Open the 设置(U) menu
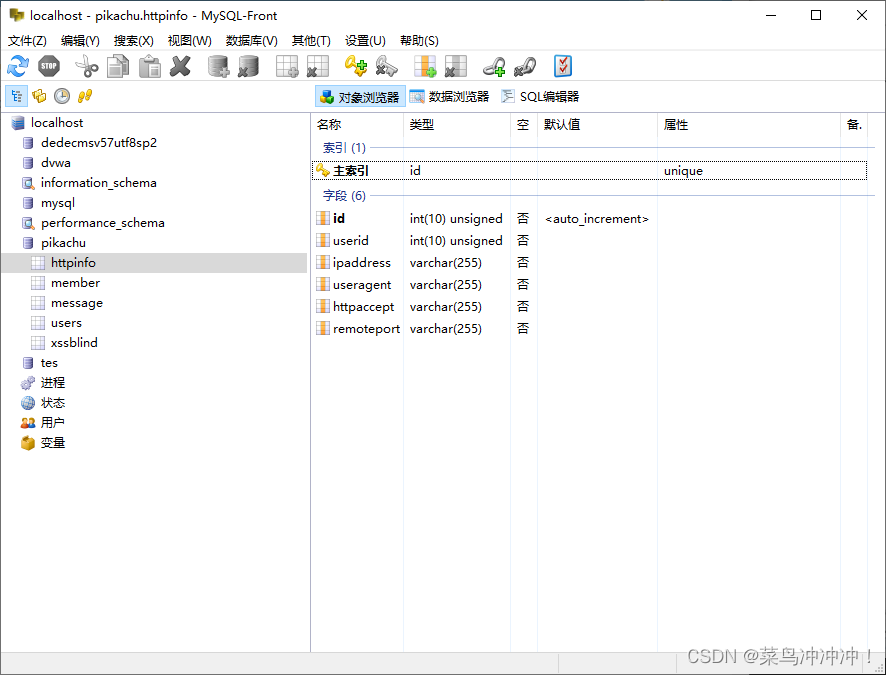Viewport: 886px width, 675px height. coord(365,41)
